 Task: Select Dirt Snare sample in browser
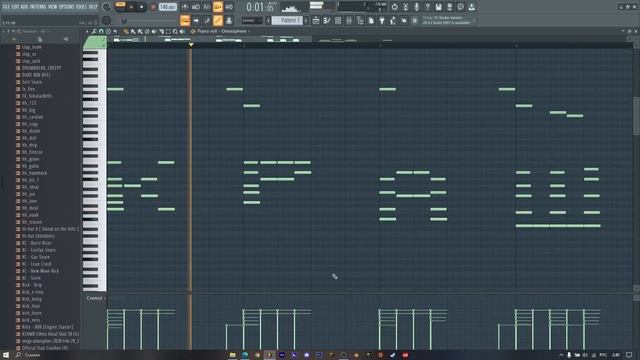click(32, 82)
